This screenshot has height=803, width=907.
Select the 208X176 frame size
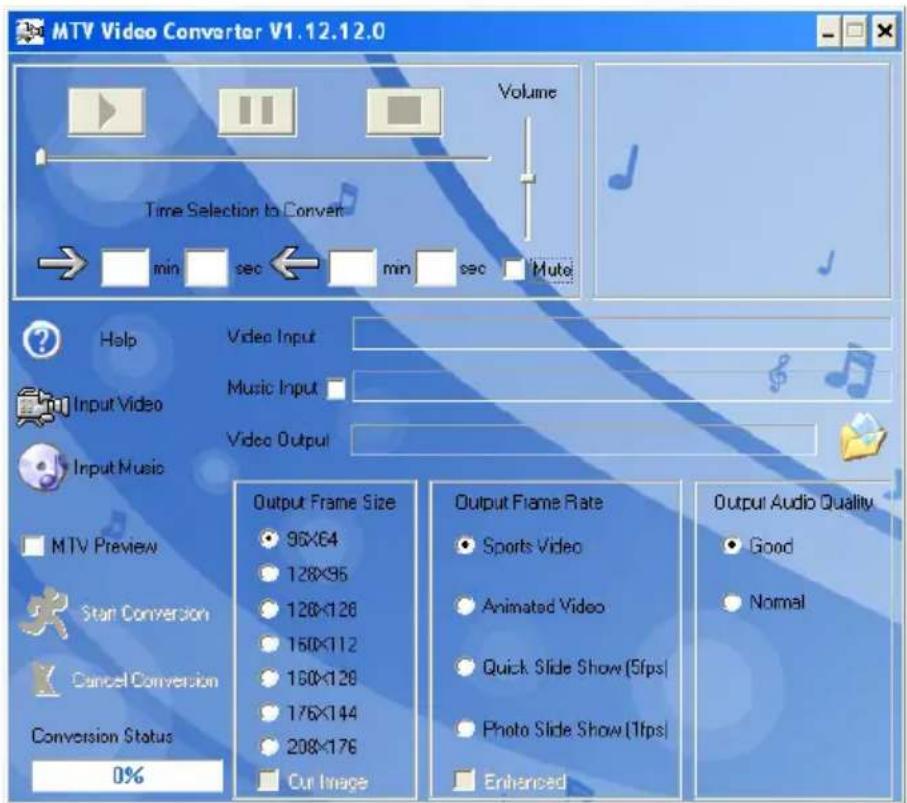[269, 746]
